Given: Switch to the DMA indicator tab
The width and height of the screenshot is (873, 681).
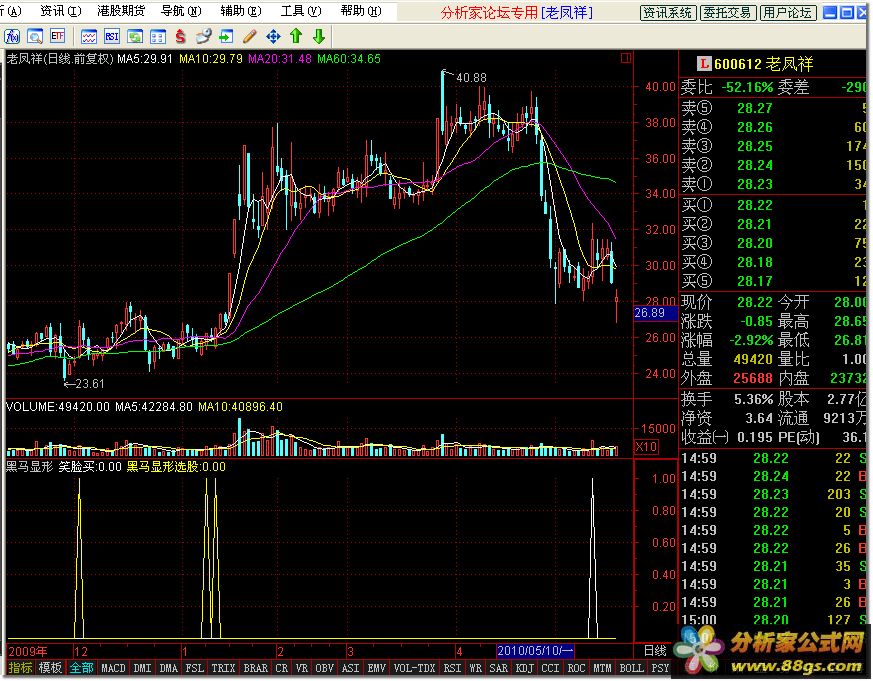Looking at the screenshot, I should tap(169, 668).
